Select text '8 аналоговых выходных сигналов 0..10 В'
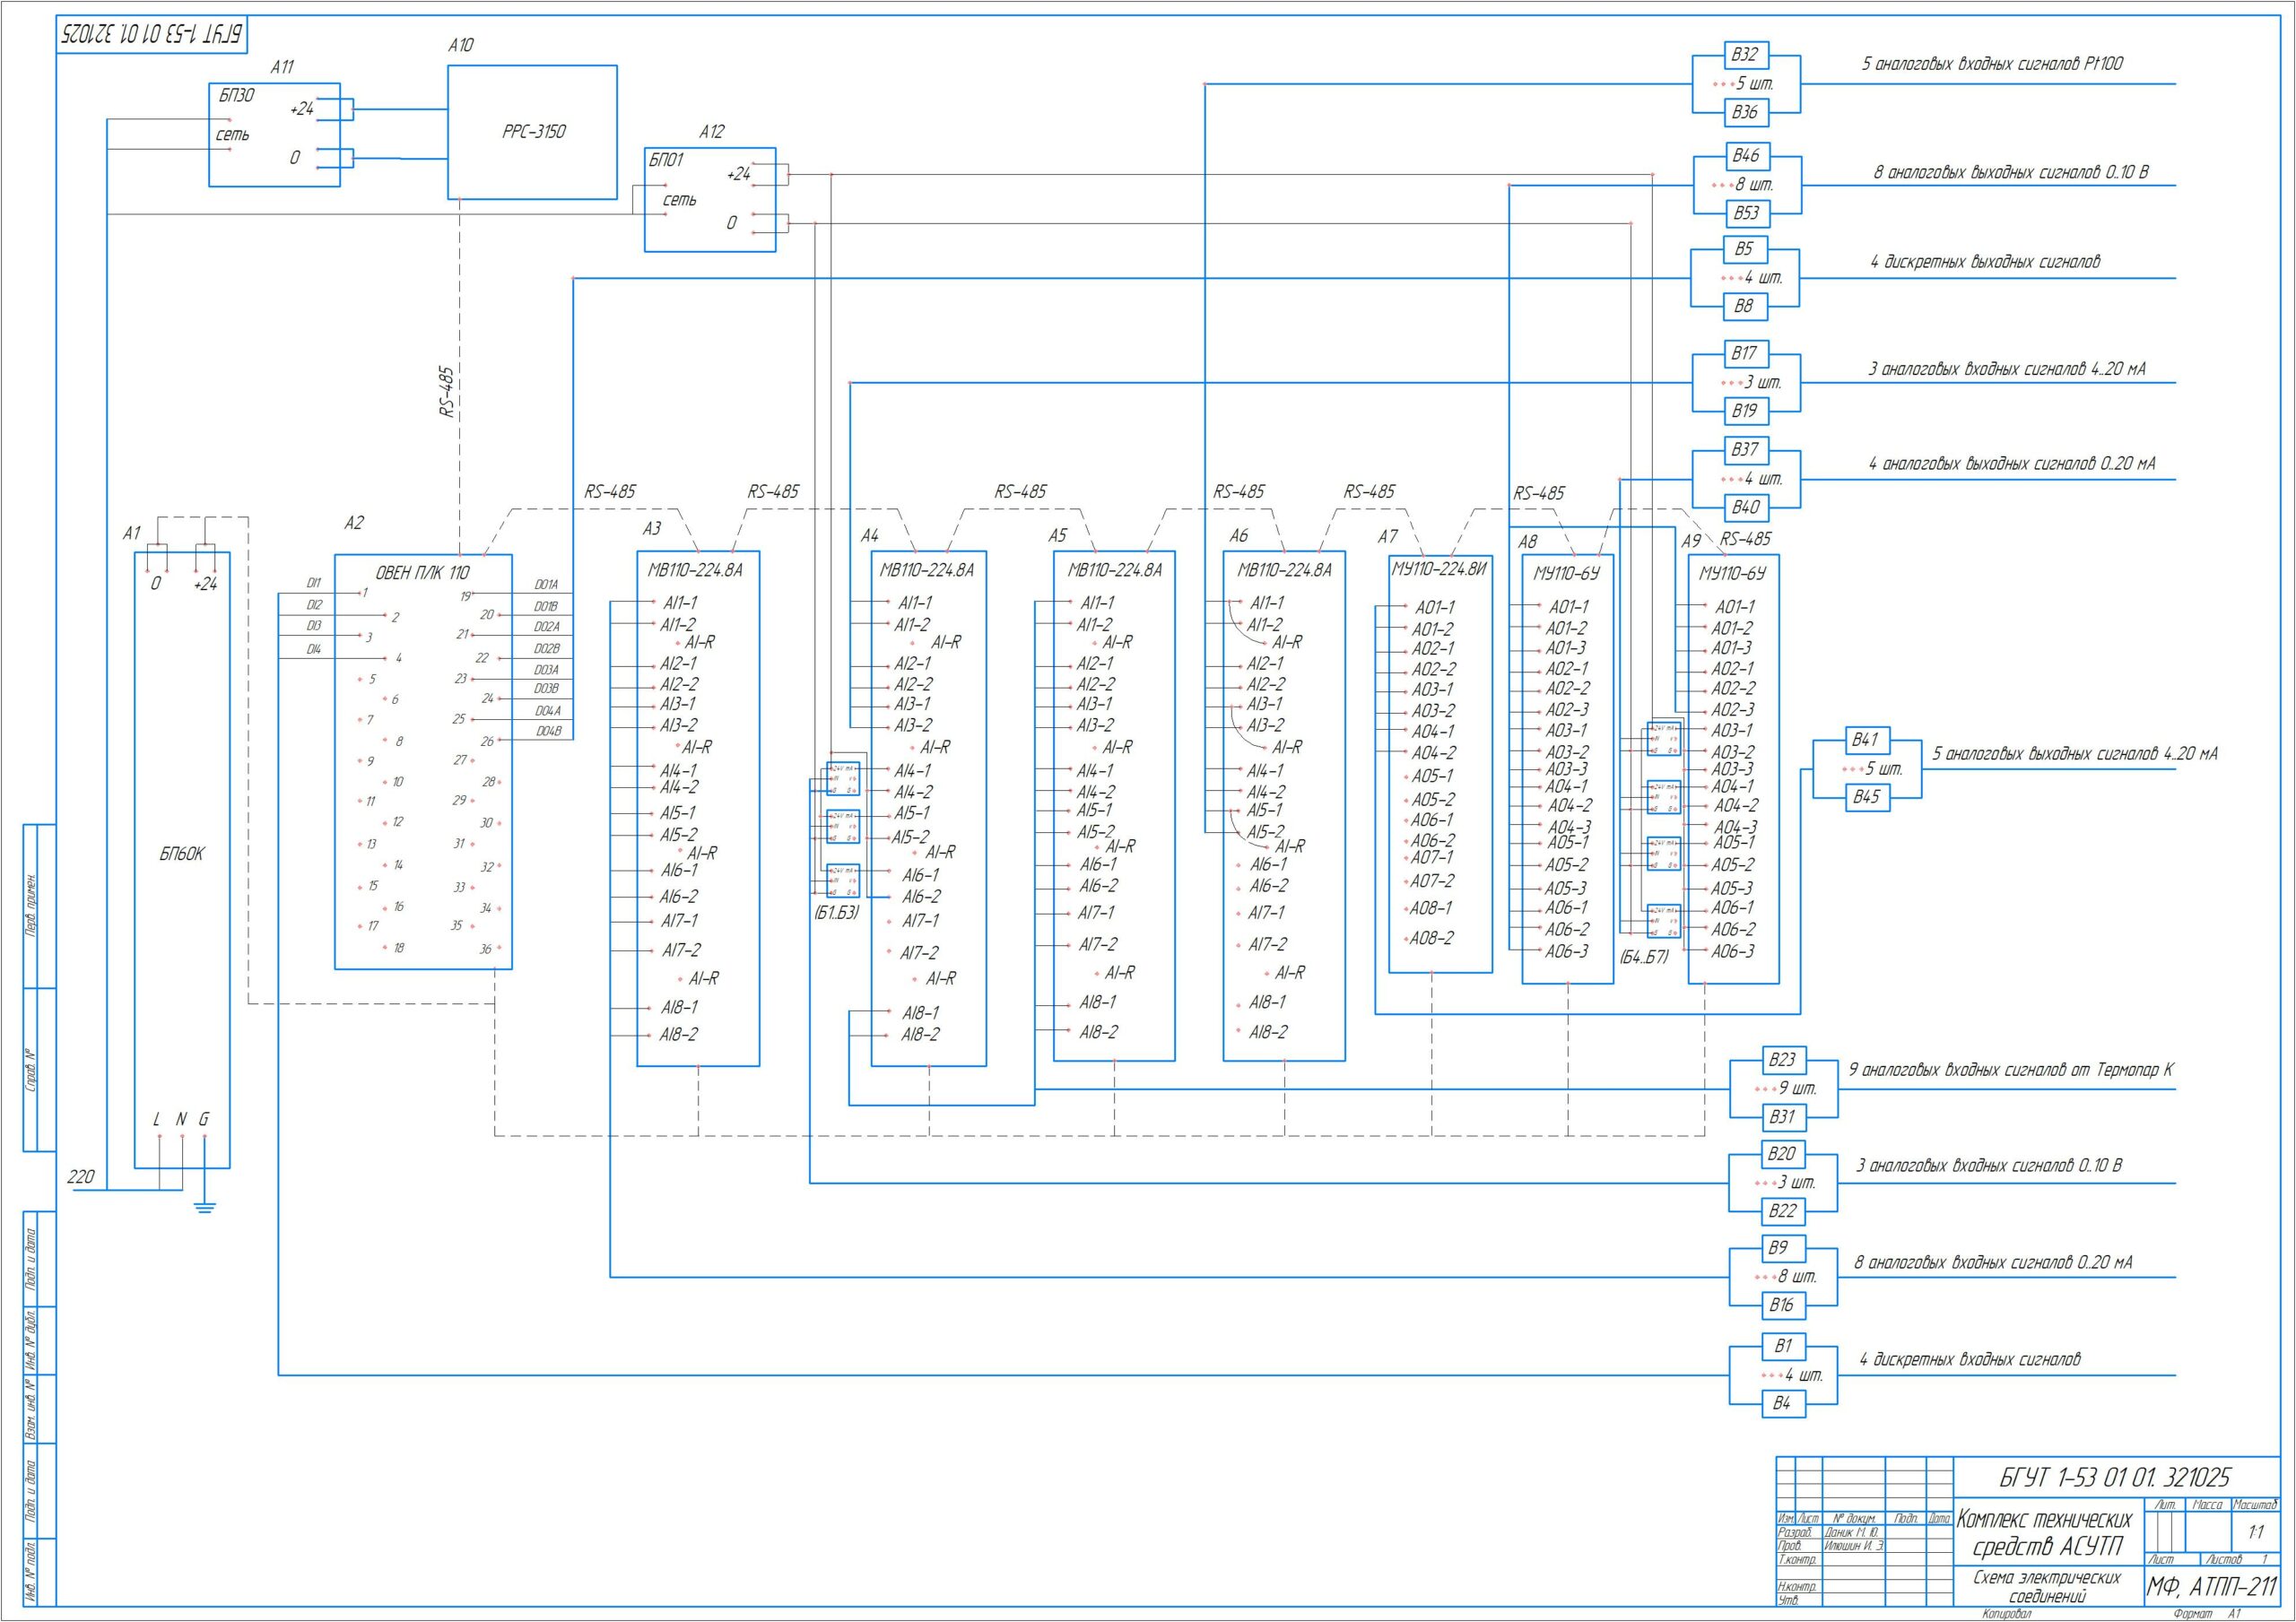This screenshot has width=2296, height=1622. click(x=2011, y=173)
